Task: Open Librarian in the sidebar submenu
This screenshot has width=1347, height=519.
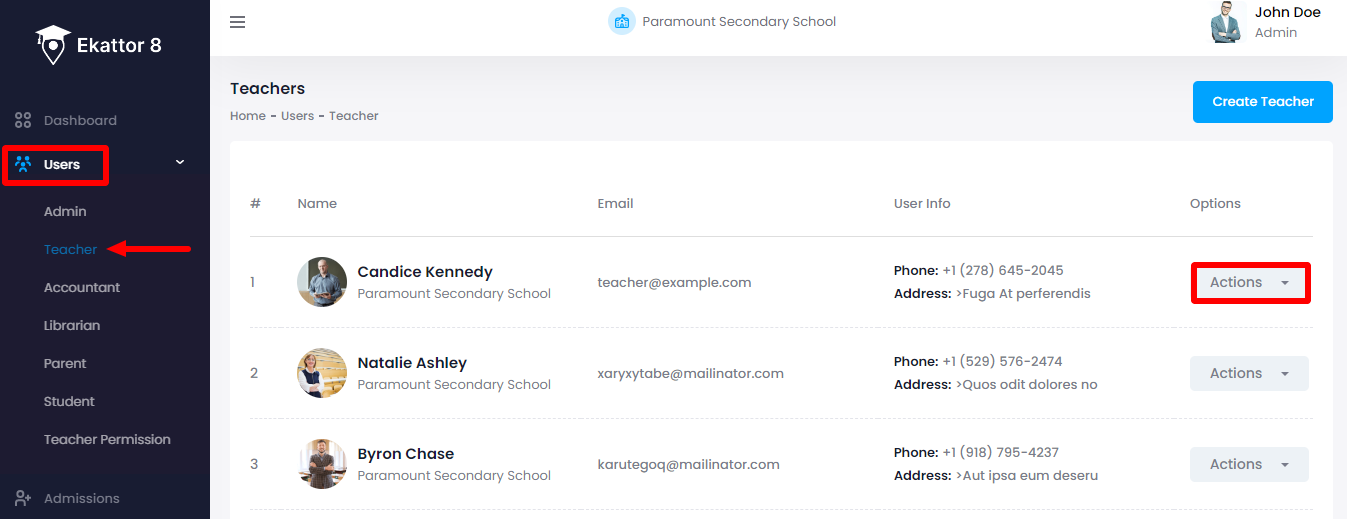Action: click(72, 325)
